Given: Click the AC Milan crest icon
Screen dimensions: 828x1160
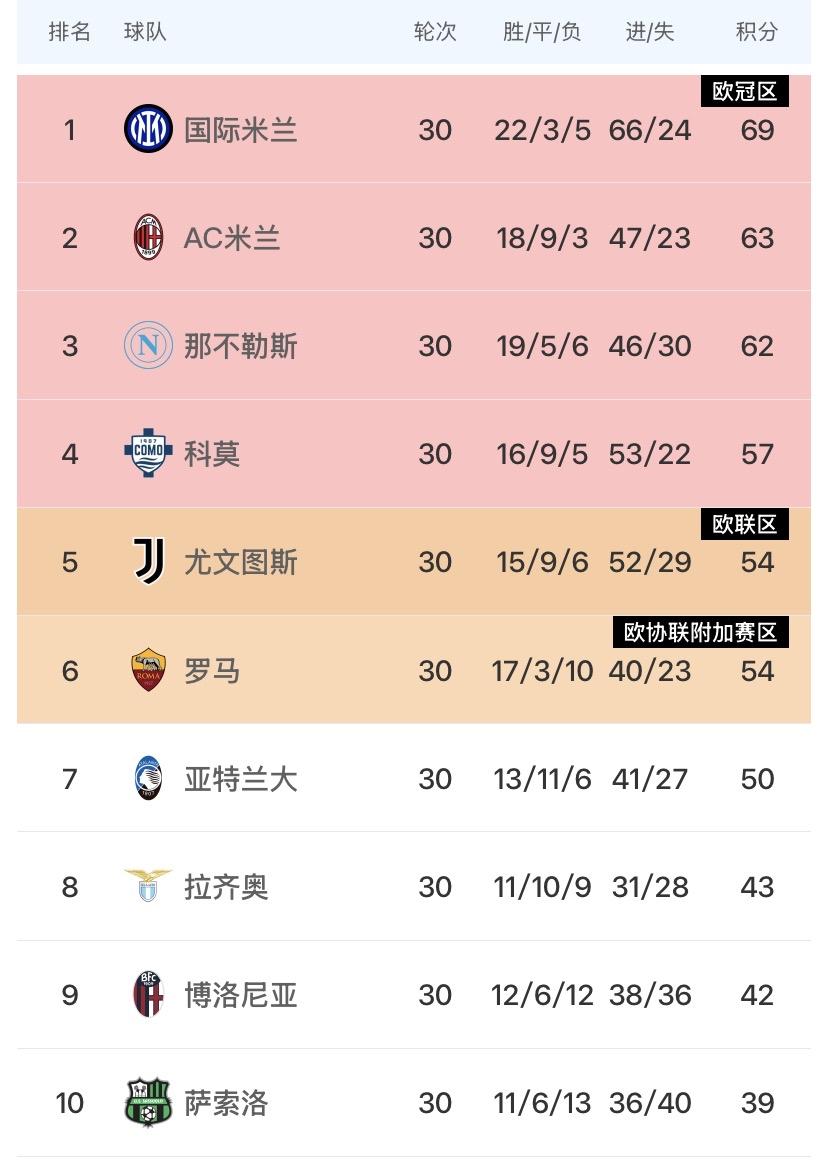Looking at the screenshot, I should [x=148, y=238].
